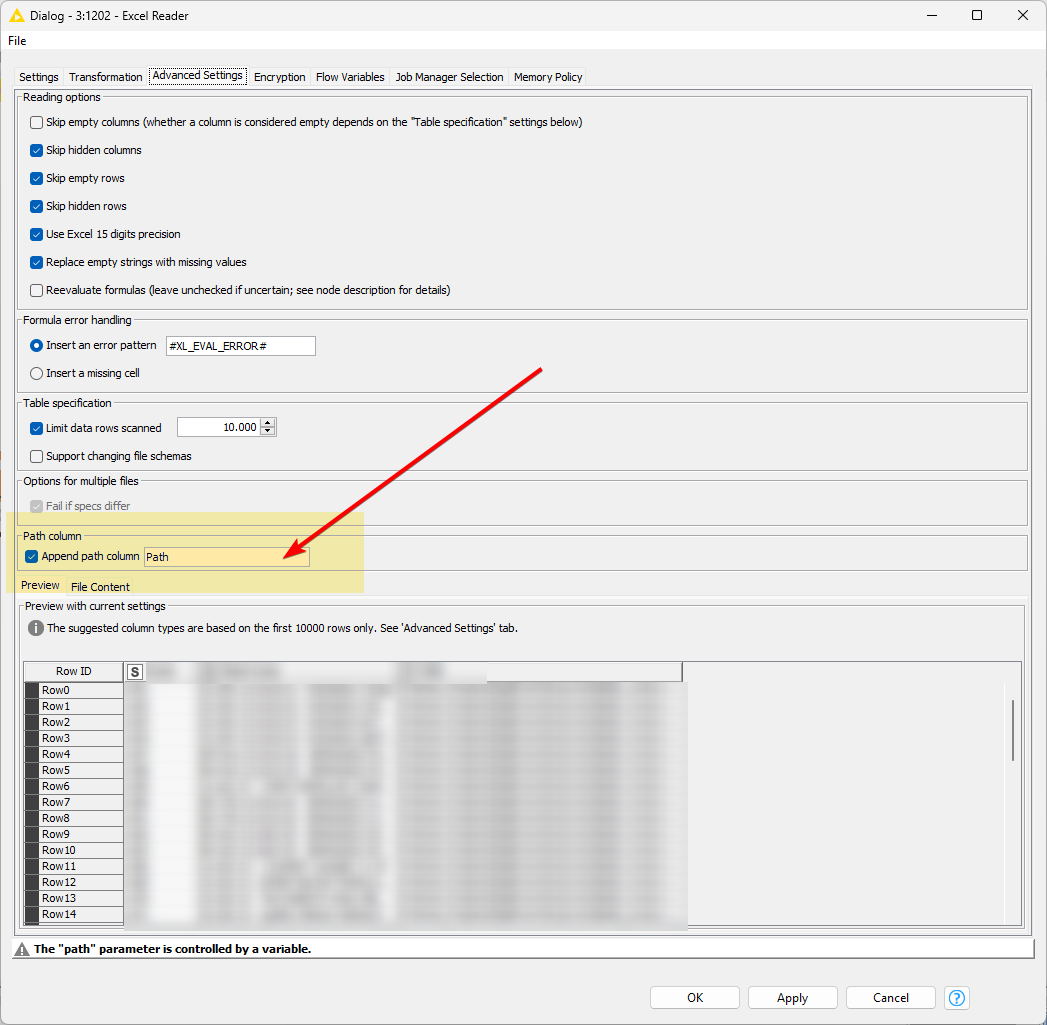
Task: Enable Skip empty columns
Action: pos(36,122)
